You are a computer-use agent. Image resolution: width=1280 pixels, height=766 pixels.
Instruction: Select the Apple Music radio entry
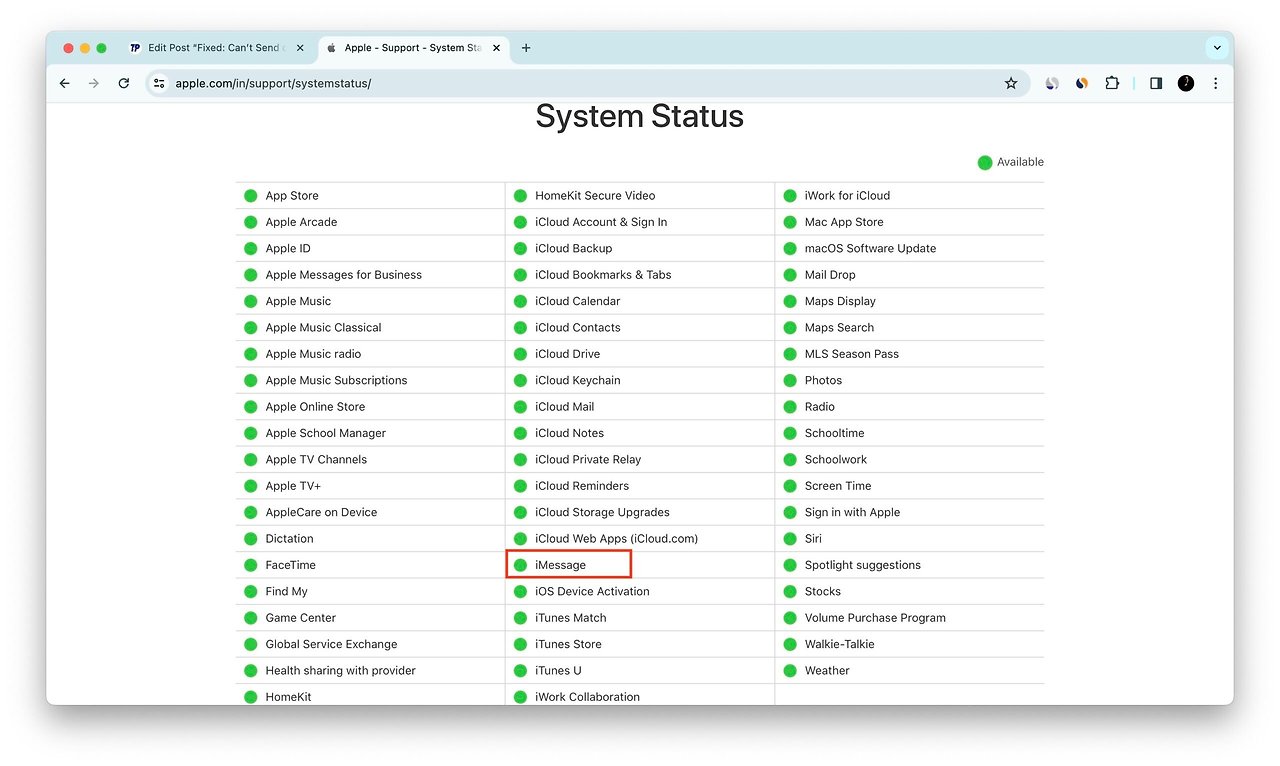(x=370, y=354)
